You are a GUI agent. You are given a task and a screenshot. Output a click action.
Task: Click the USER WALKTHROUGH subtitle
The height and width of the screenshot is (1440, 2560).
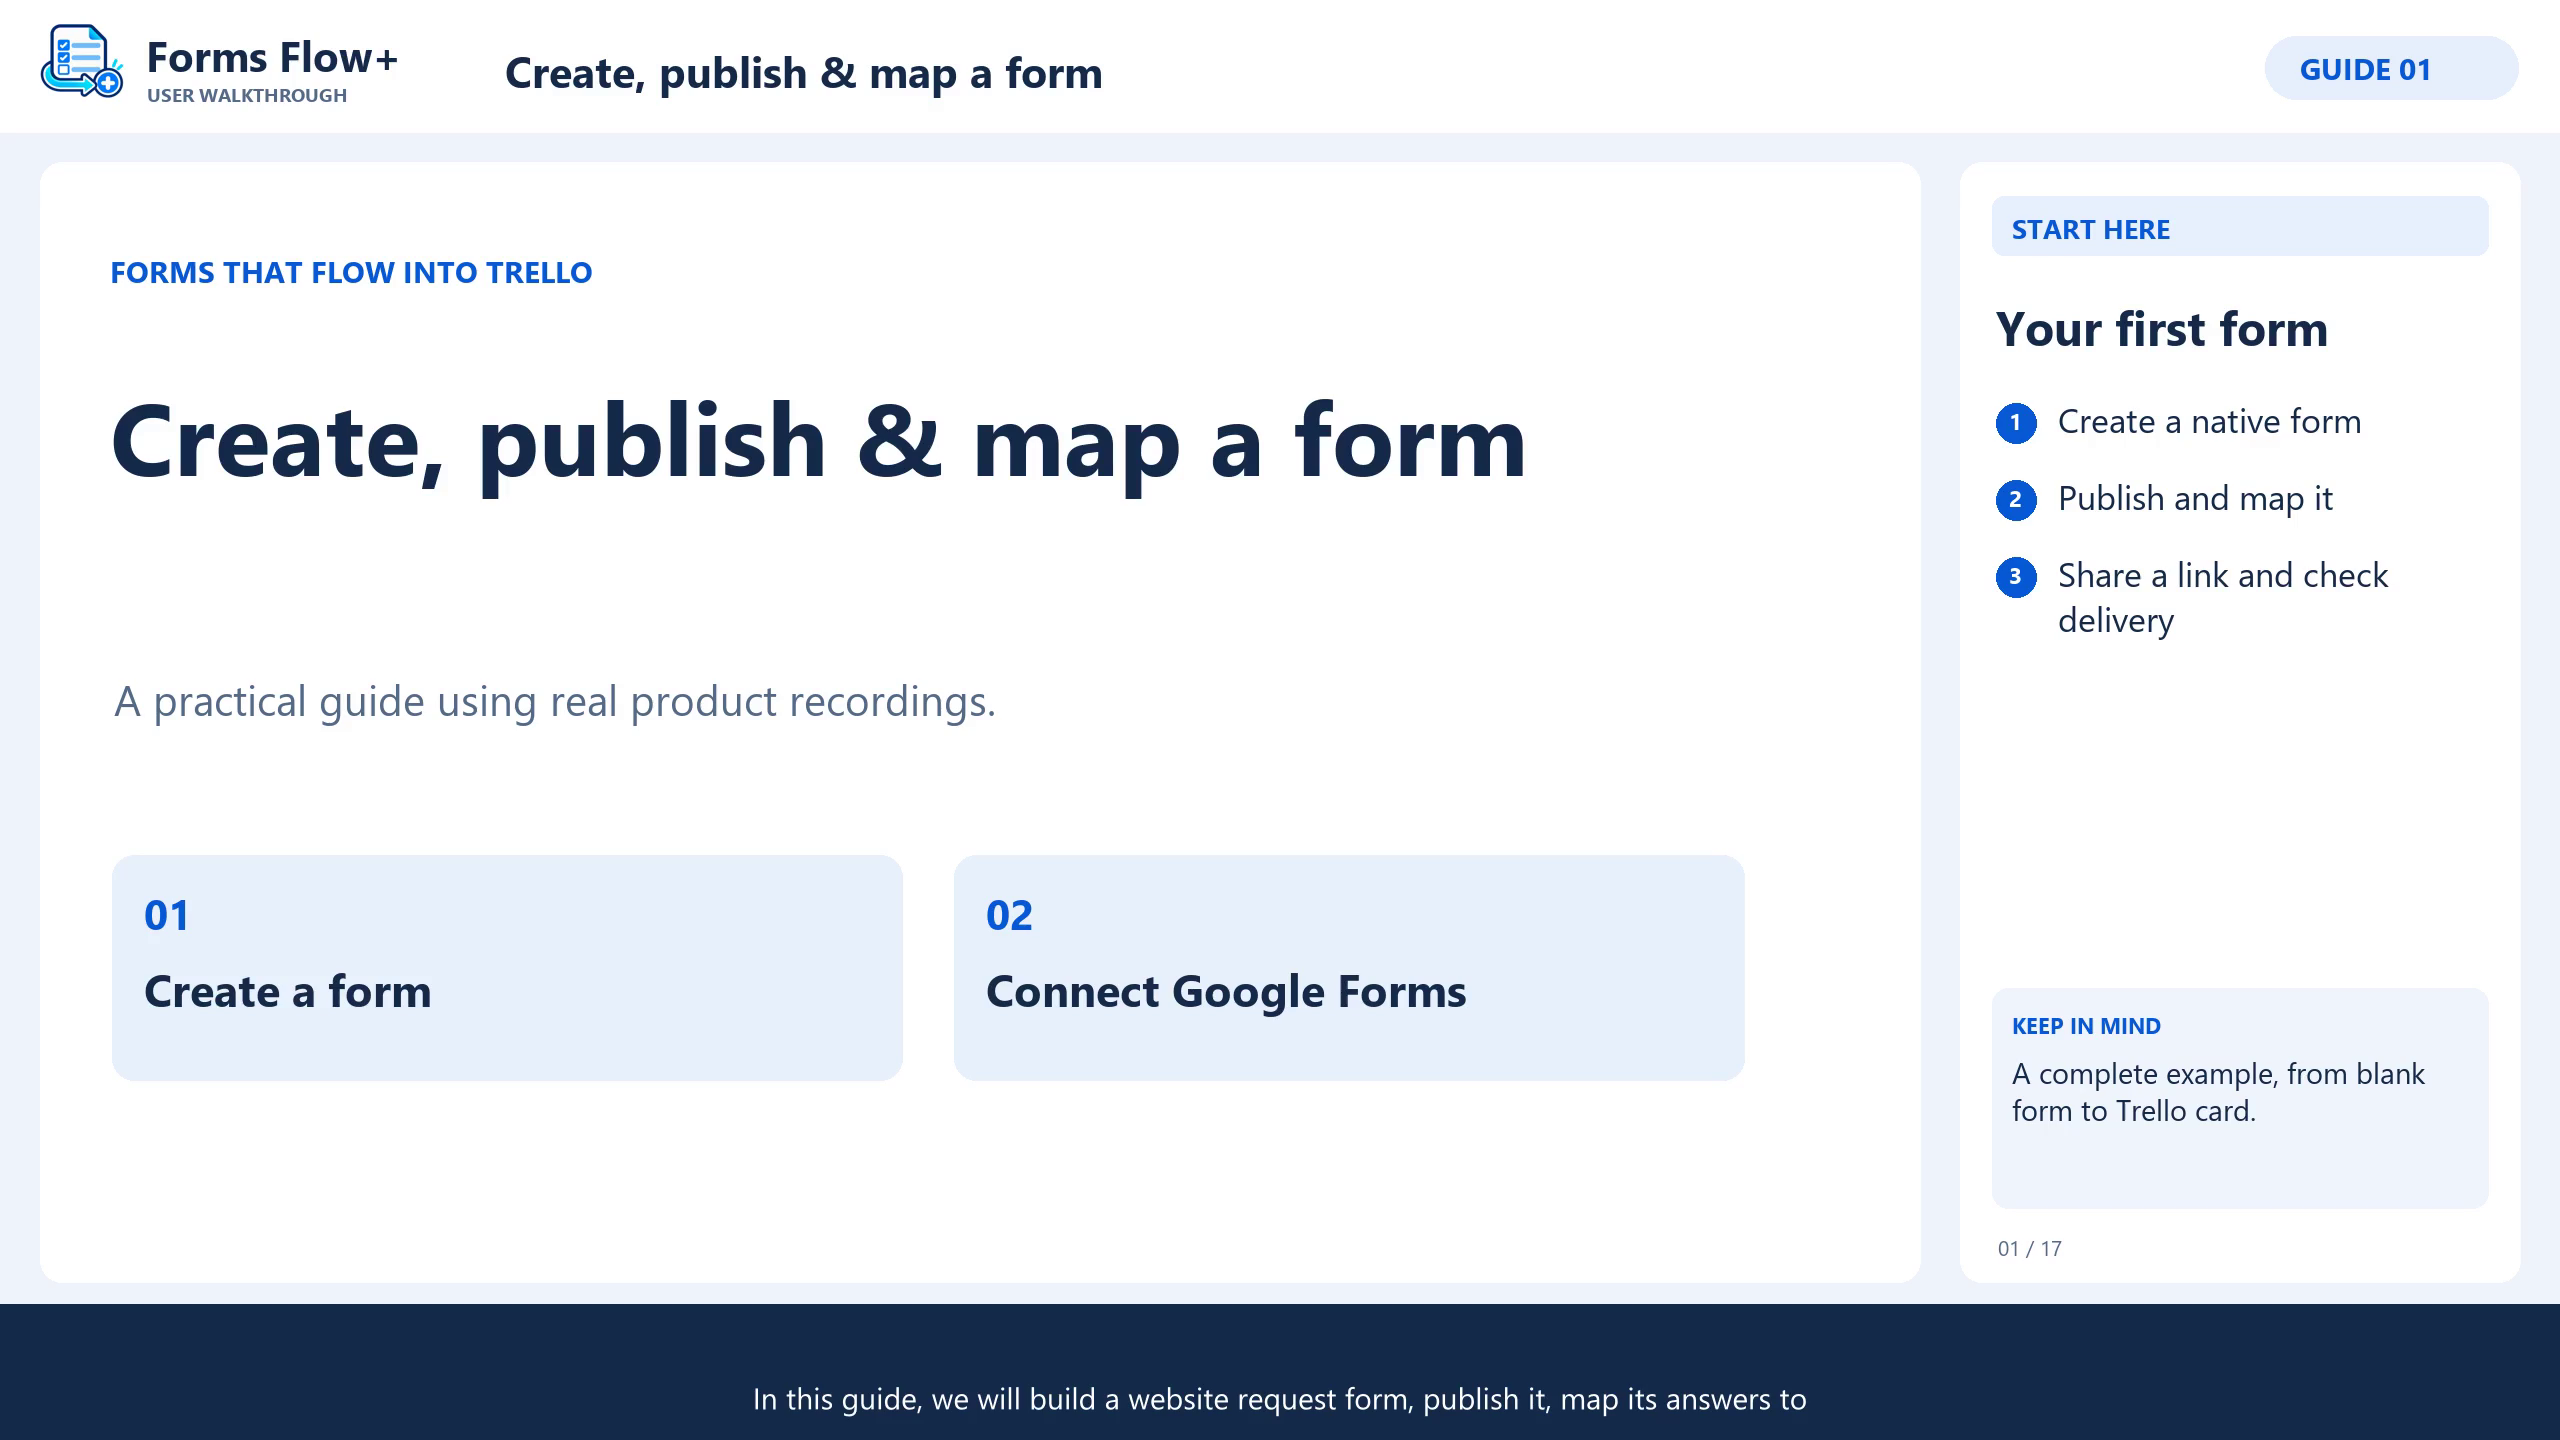247,96
